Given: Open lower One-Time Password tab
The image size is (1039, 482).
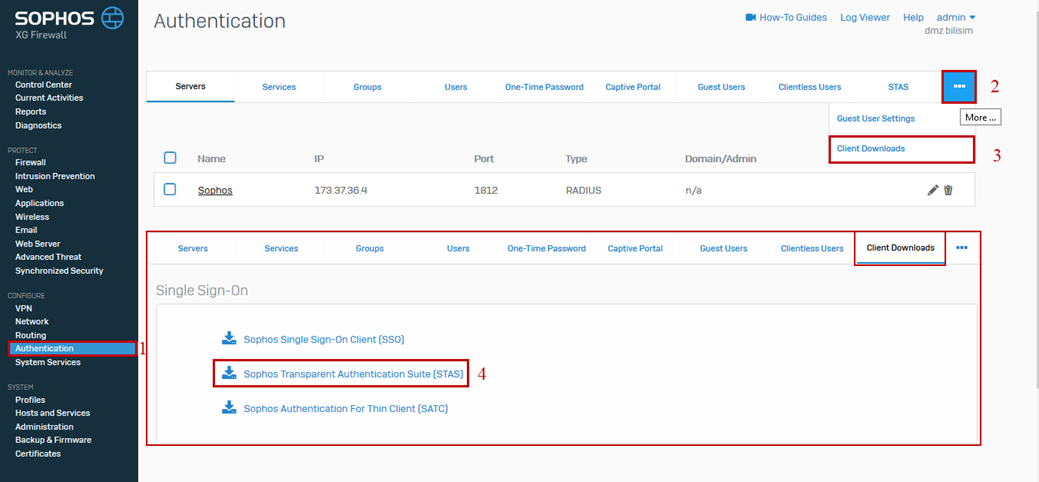Looking at the screenshot, I should coord(547,249).
